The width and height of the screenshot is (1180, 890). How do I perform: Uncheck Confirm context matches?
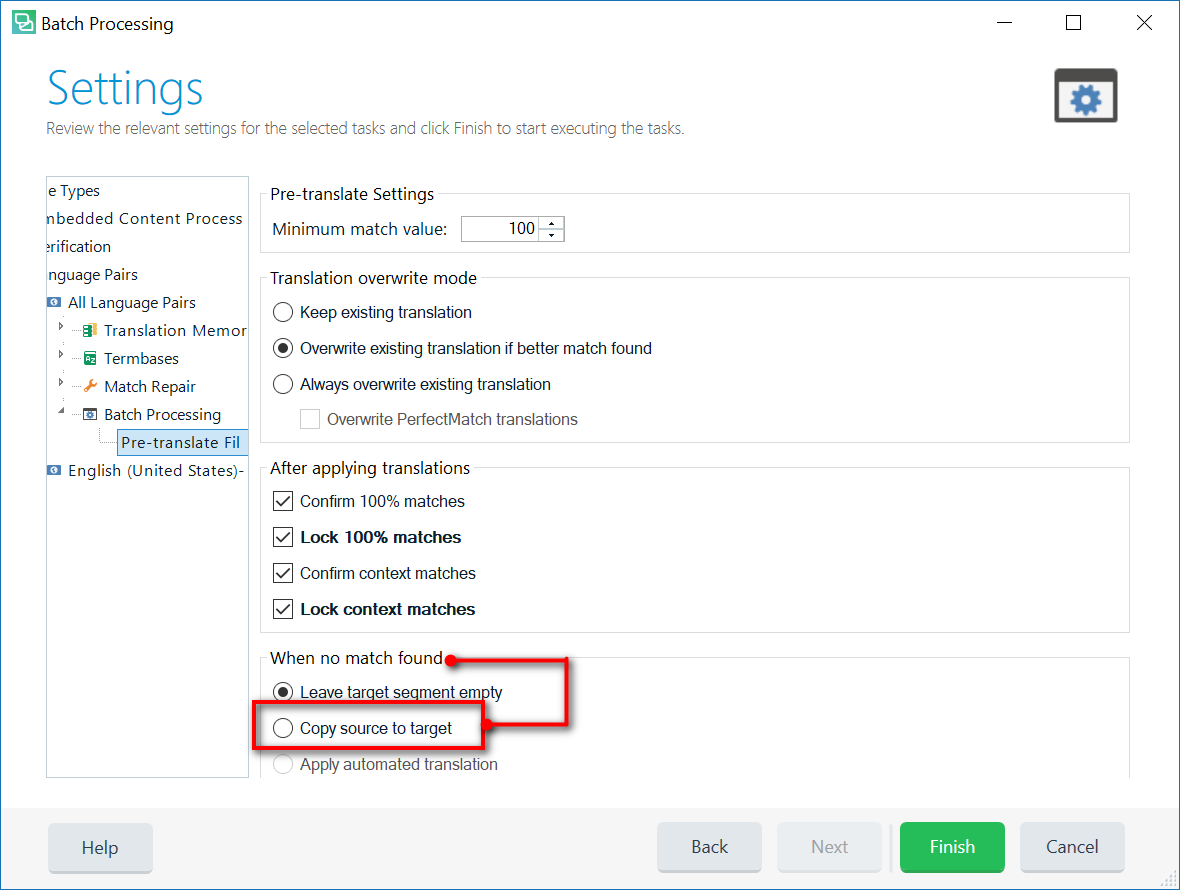point(283,573)
